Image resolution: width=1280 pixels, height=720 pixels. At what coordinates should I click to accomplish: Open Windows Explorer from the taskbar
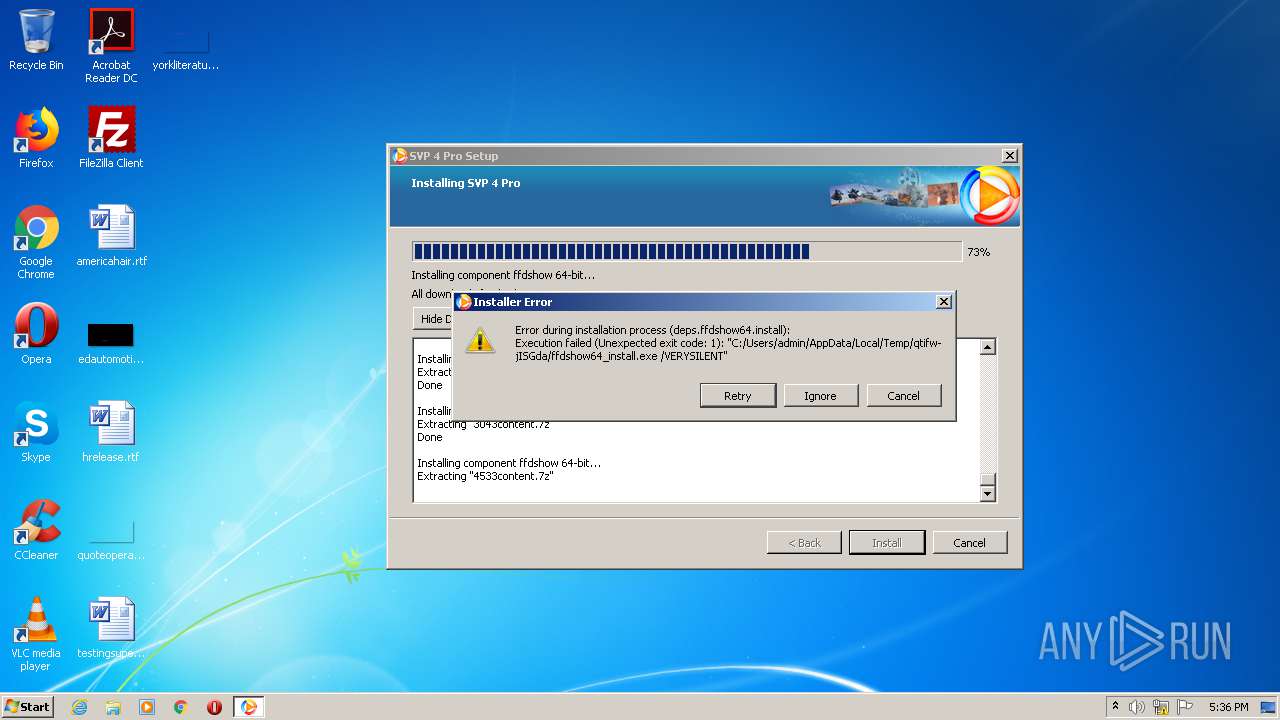[x=113, y=707]
